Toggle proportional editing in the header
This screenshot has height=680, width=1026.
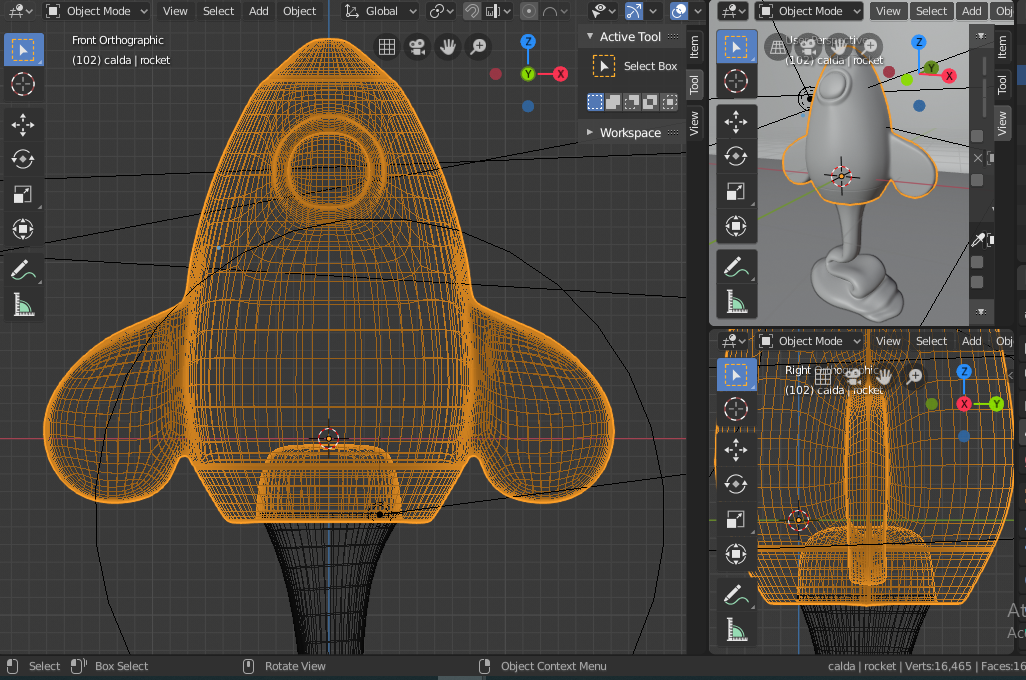(x=530, y=11)
